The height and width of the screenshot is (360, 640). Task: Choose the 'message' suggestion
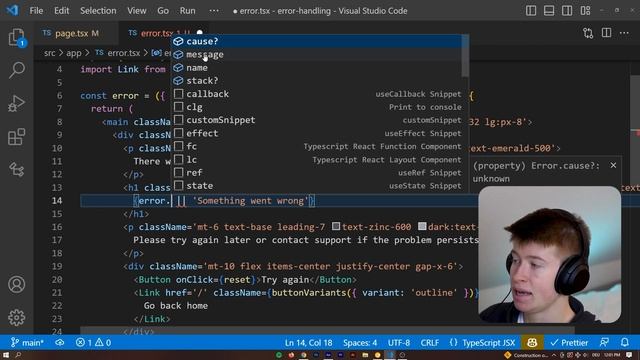pyautogui.click(x=316, y=54)
